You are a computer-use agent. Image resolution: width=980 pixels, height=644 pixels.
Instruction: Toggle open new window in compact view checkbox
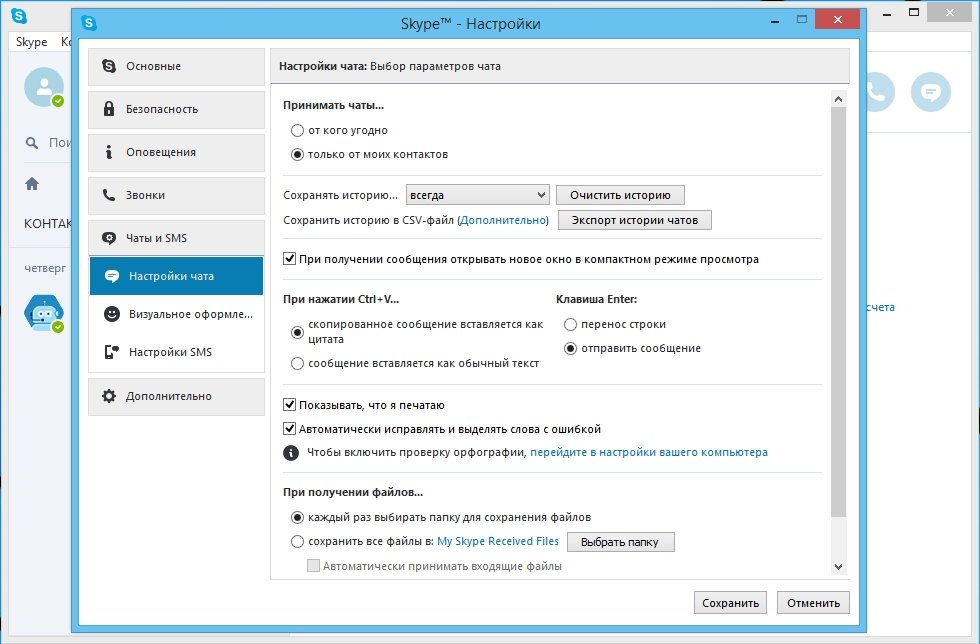click(289, 259)
